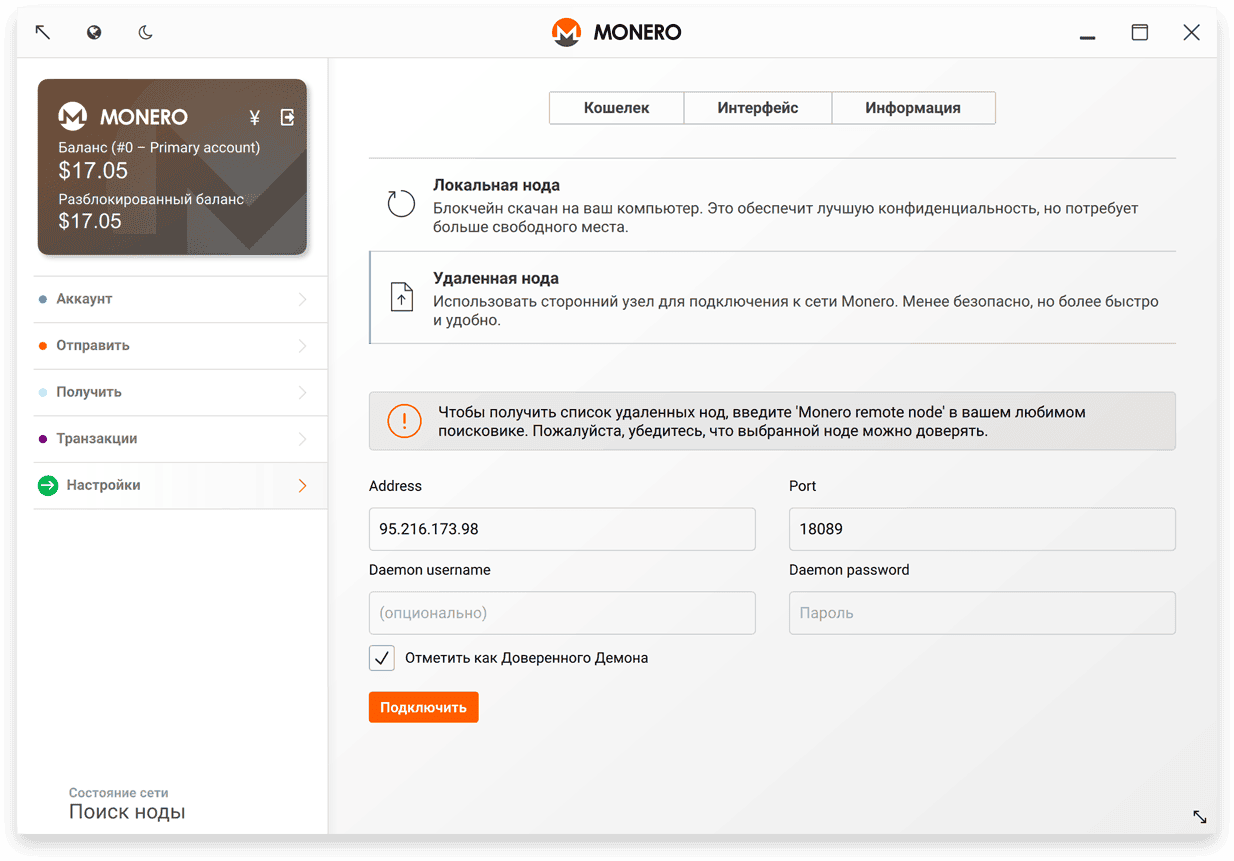Click the Monero logo on wallet card
The image size is (1234, 861).
point(72,116)
